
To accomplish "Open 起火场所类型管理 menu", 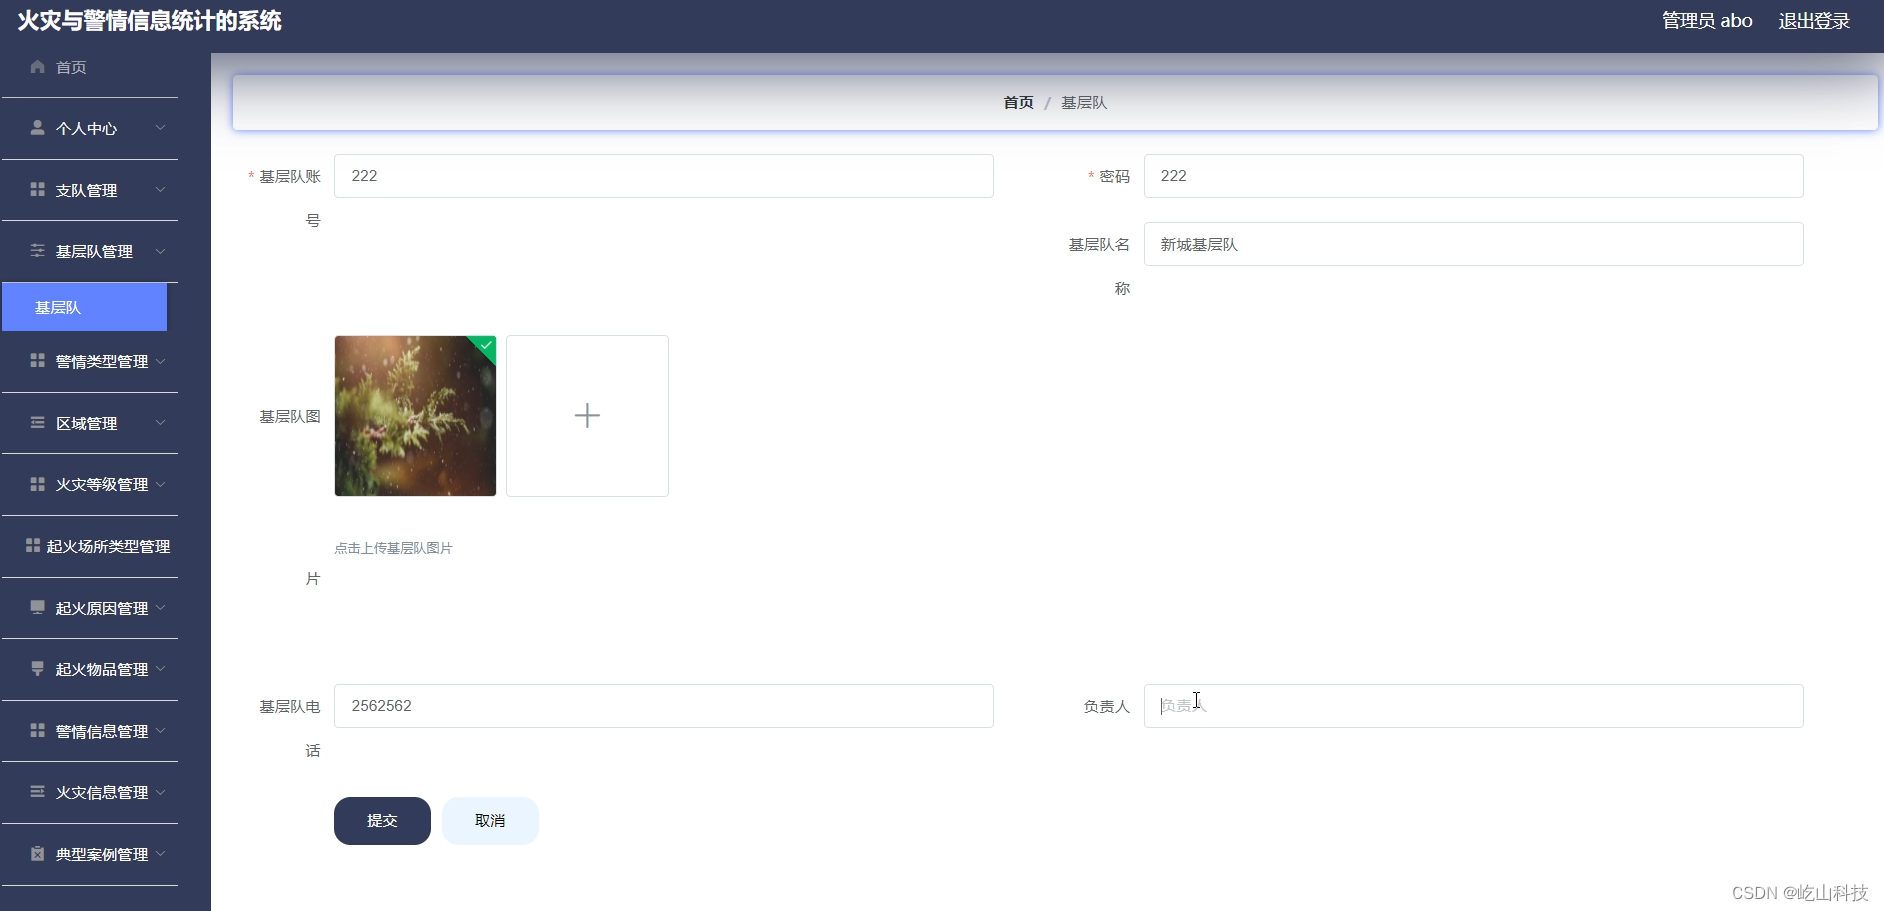I will (90, 546).
